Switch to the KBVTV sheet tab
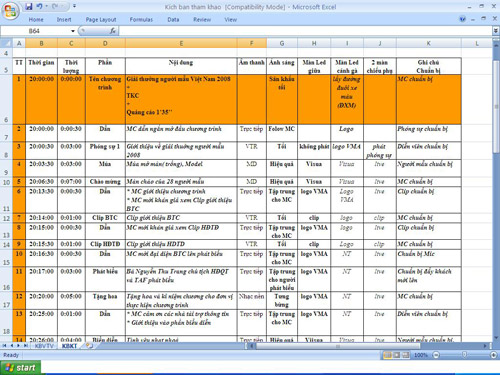This screenshot has width=500, height=375. pos(44,346)
